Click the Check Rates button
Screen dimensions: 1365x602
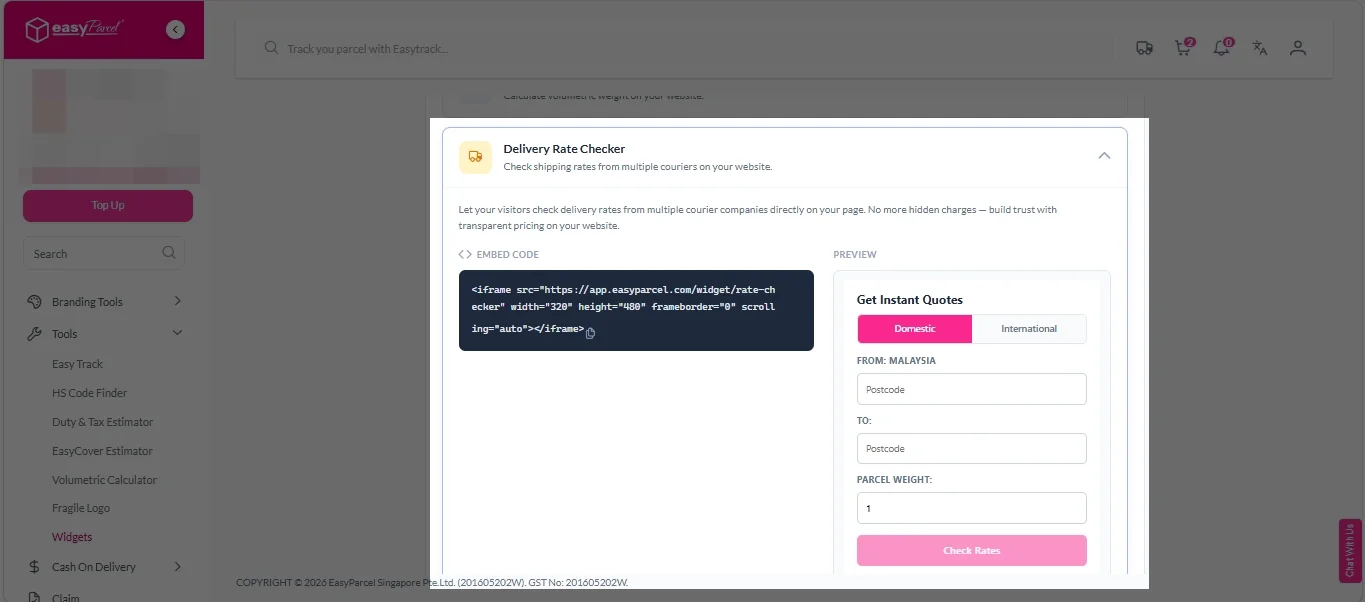tap(972, 551)
